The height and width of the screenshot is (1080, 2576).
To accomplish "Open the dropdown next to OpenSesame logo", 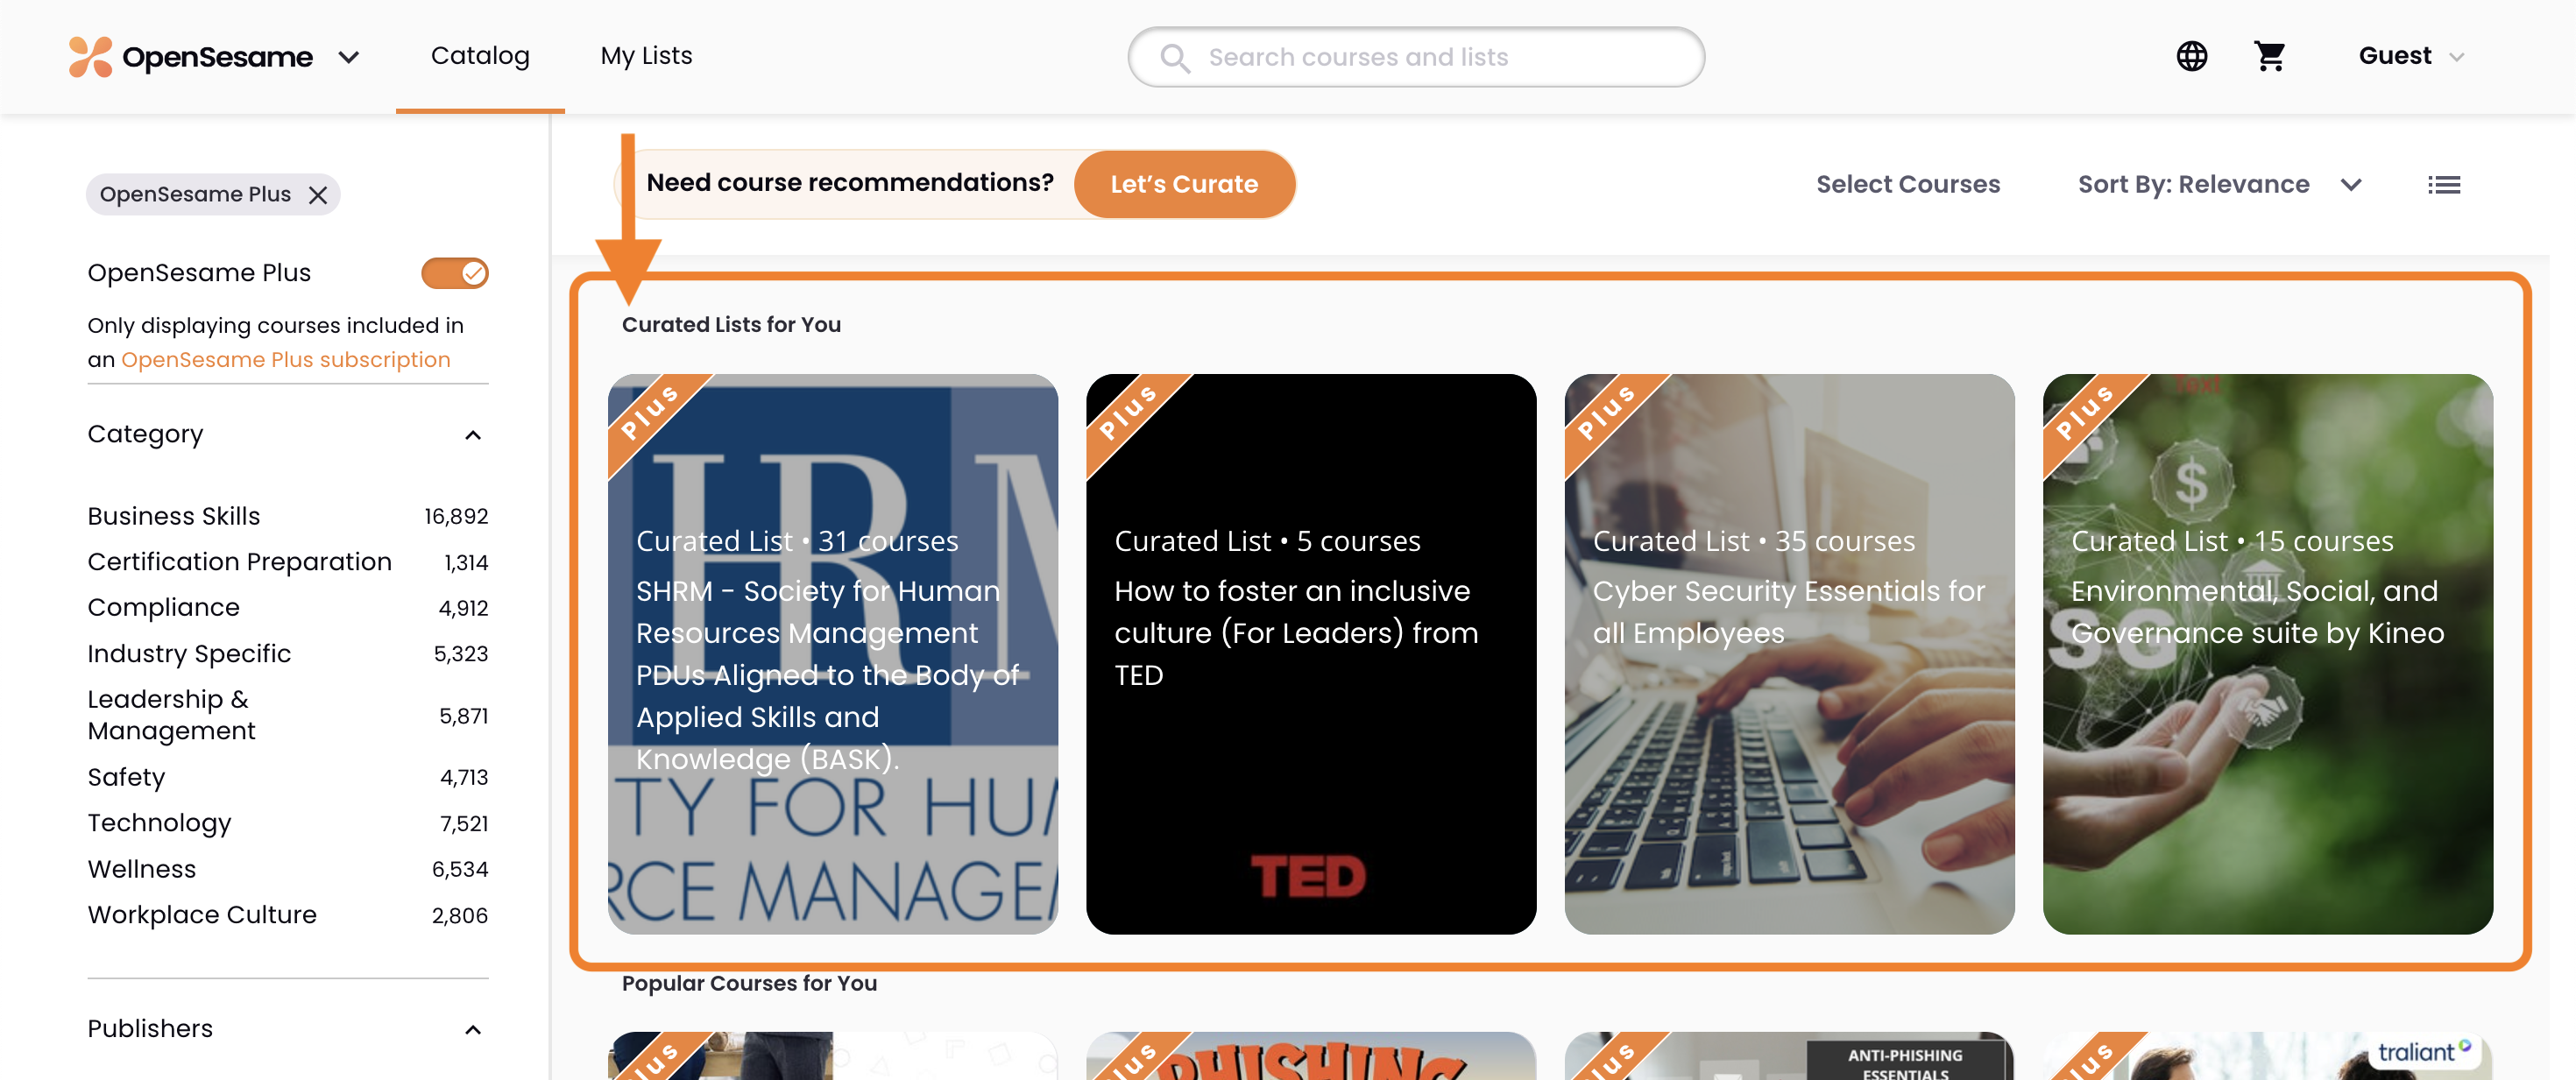I will (x=349, y=57).
